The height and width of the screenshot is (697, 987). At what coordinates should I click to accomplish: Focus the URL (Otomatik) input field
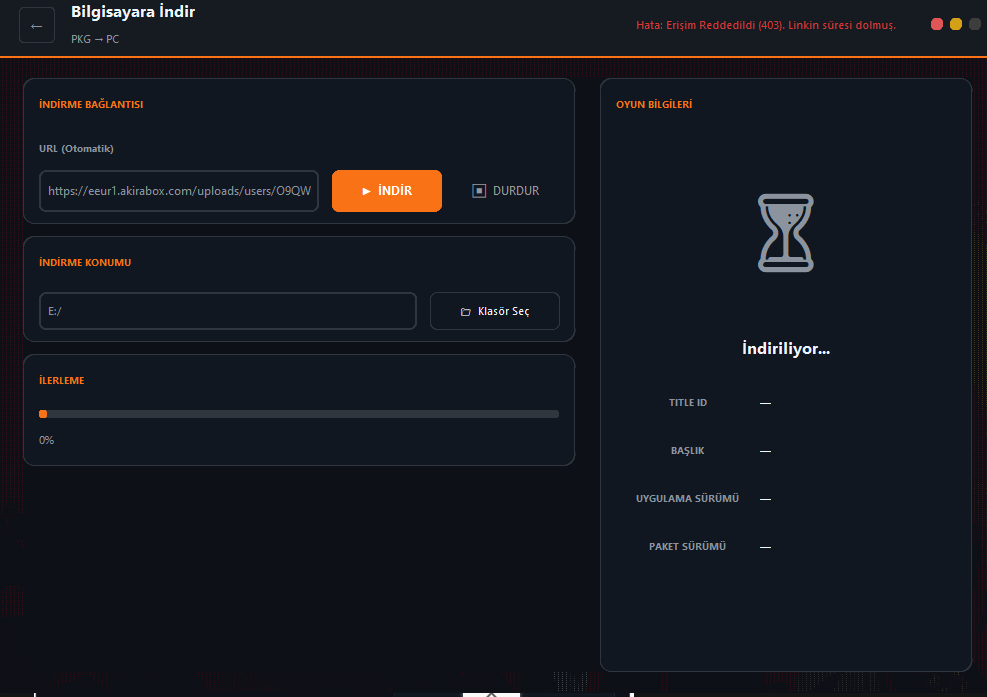tap(179, 191)
